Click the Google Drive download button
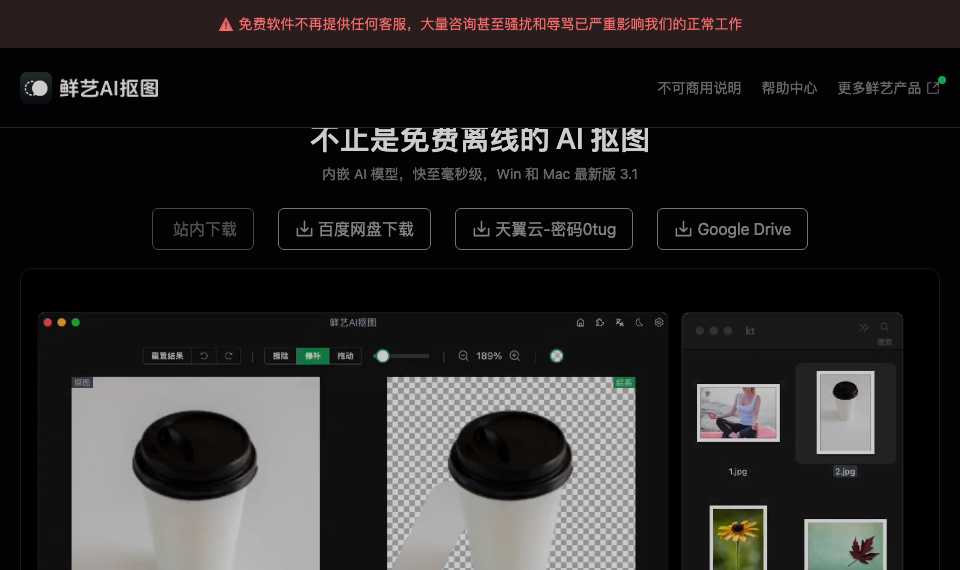Image resolution: width=960 pixels, height=570 pixels. click(x=732, y=229)
